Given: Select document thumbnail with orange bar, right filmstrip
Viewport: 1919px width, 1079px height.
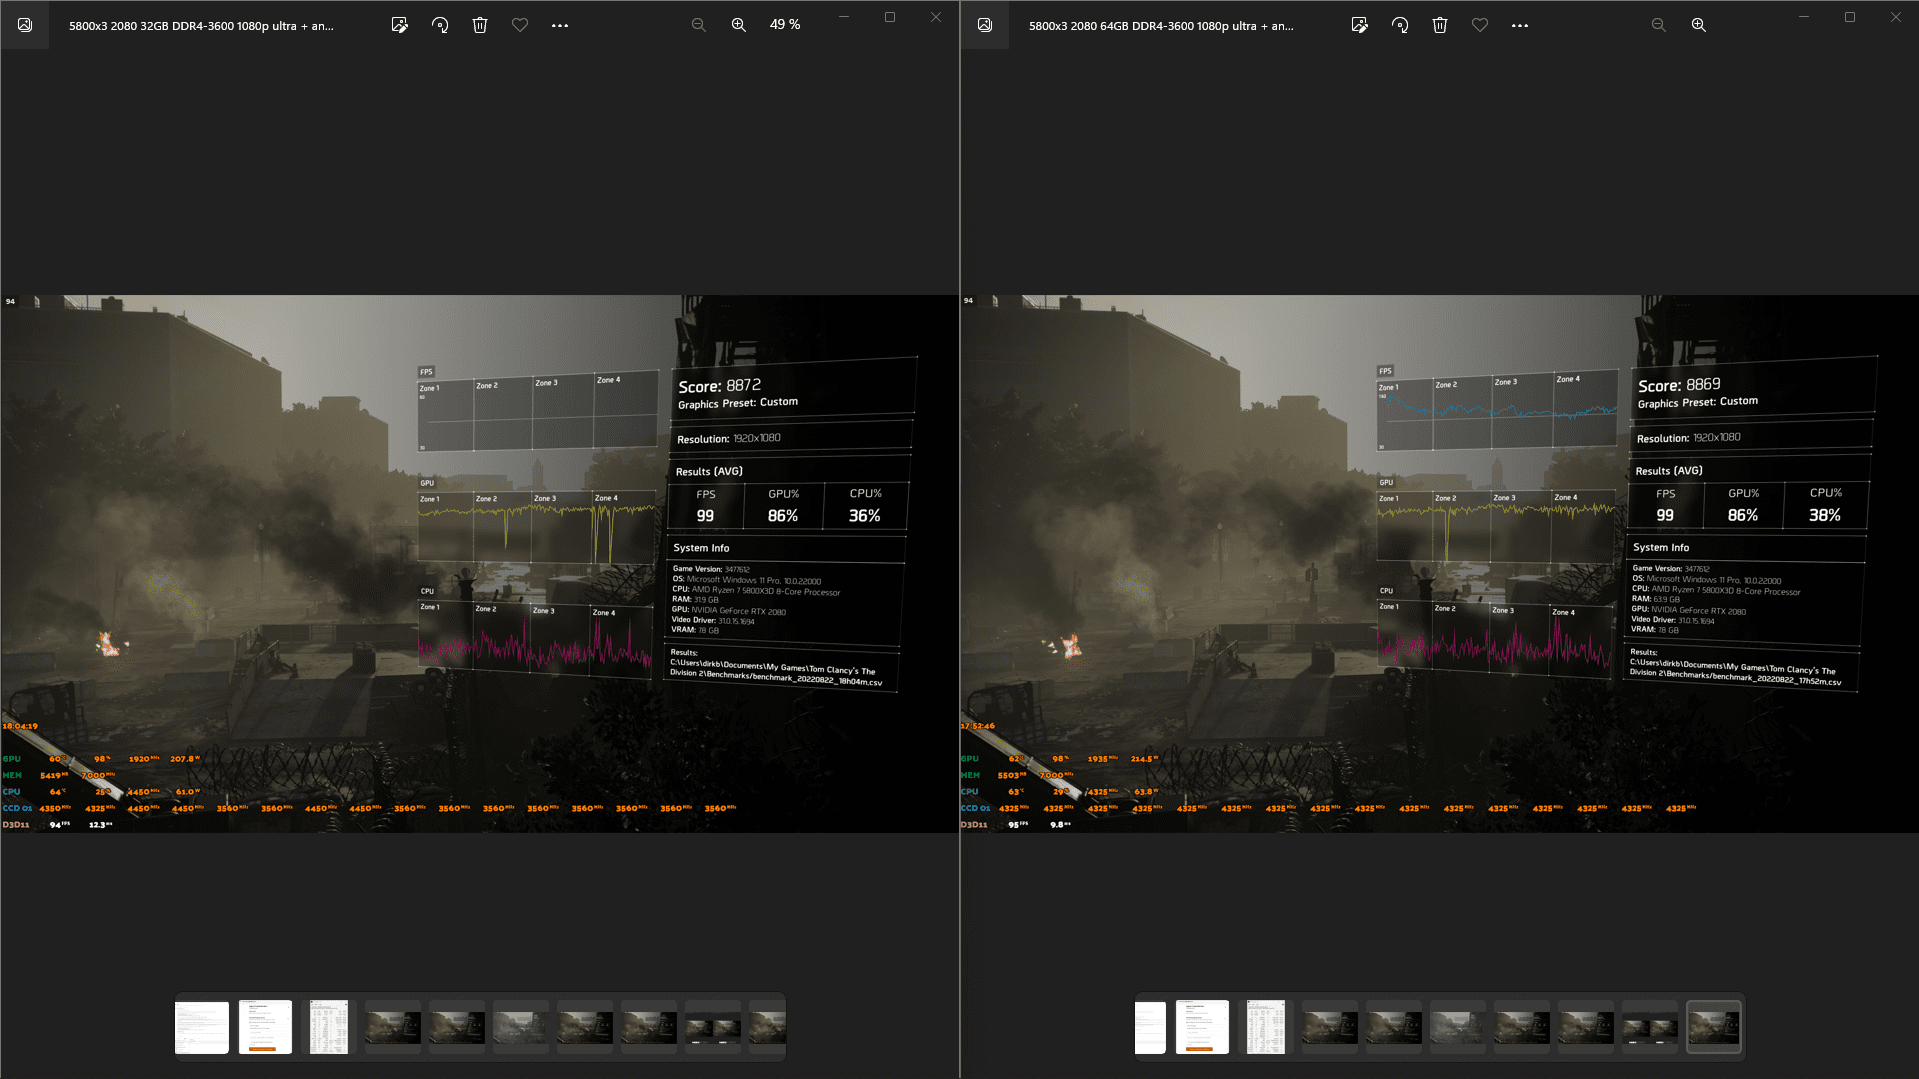Looking at the screenshot, I should point(1202,1027).
